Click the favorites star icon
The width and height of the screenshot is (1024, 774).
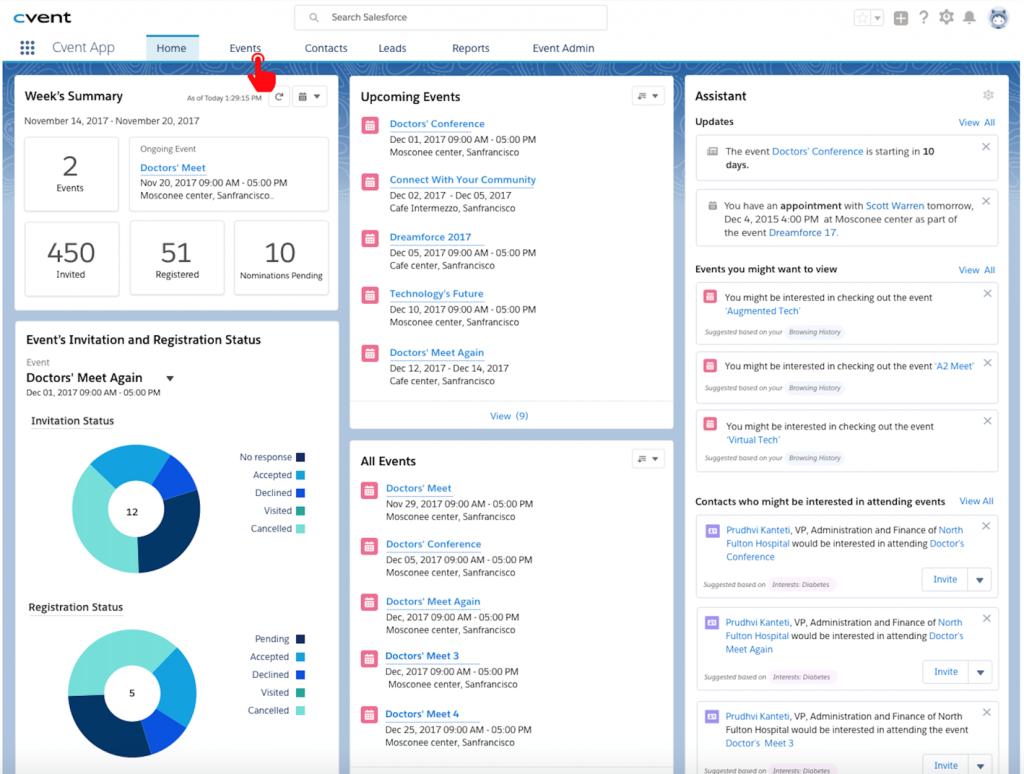pos(863,18)
